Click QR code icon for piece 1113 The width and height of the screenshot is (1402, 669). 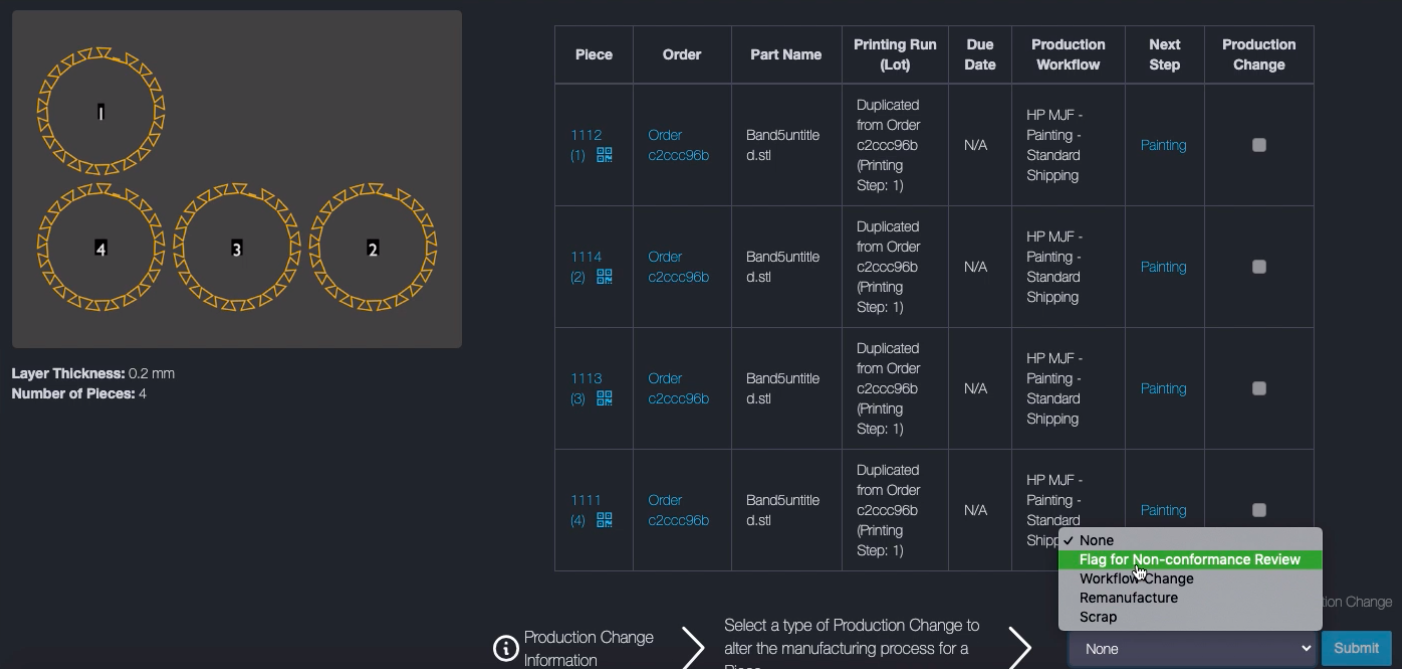click(x=604, y=398)
